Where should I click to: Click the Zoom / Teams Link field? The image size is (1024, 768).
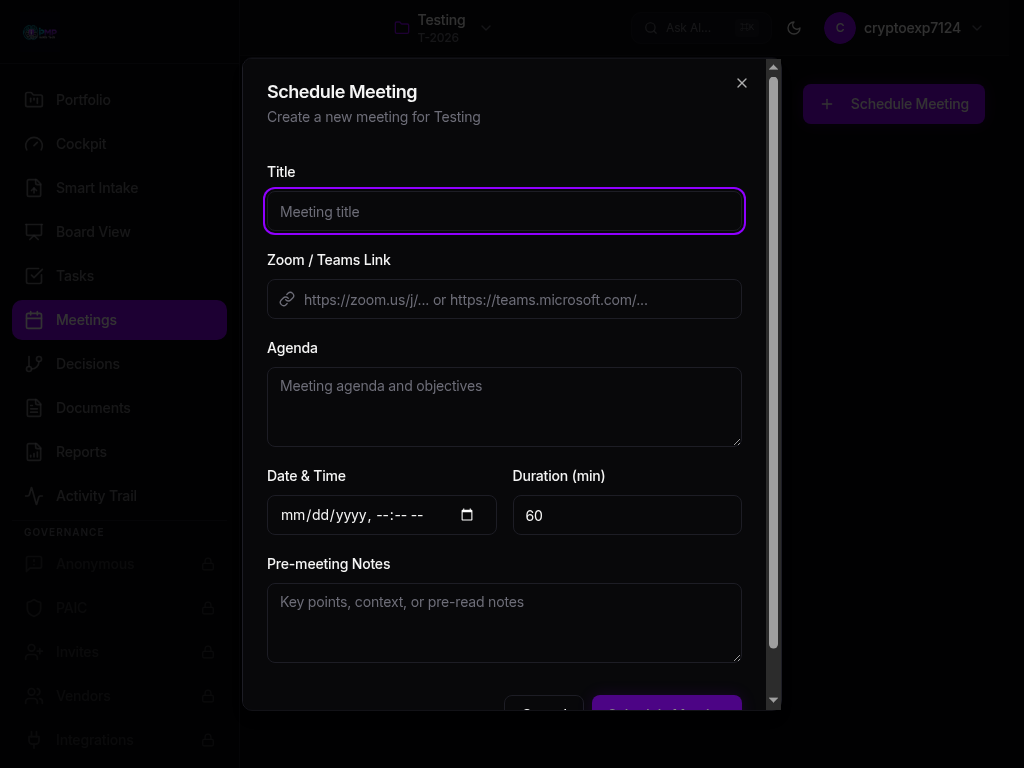tap(504, 299)
